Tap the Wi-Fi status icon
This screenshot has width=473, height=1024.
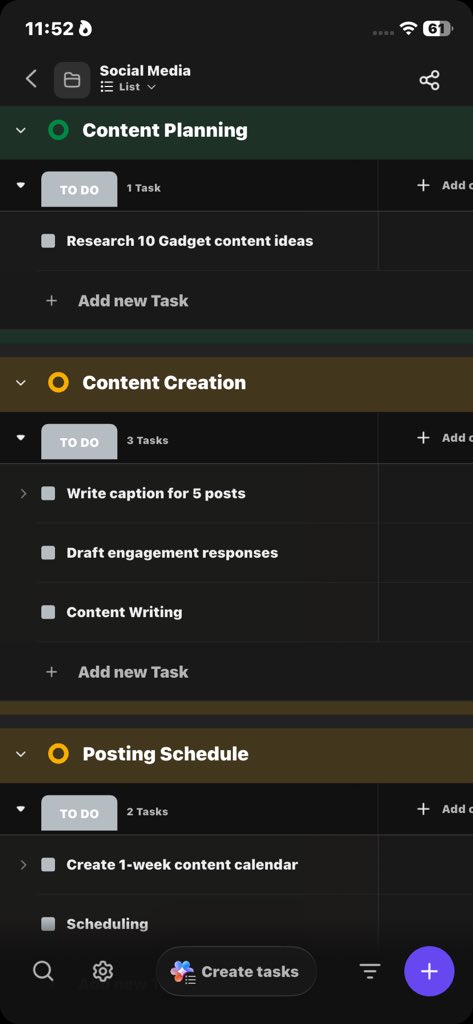pyautogui.click(x=408, y=29)
